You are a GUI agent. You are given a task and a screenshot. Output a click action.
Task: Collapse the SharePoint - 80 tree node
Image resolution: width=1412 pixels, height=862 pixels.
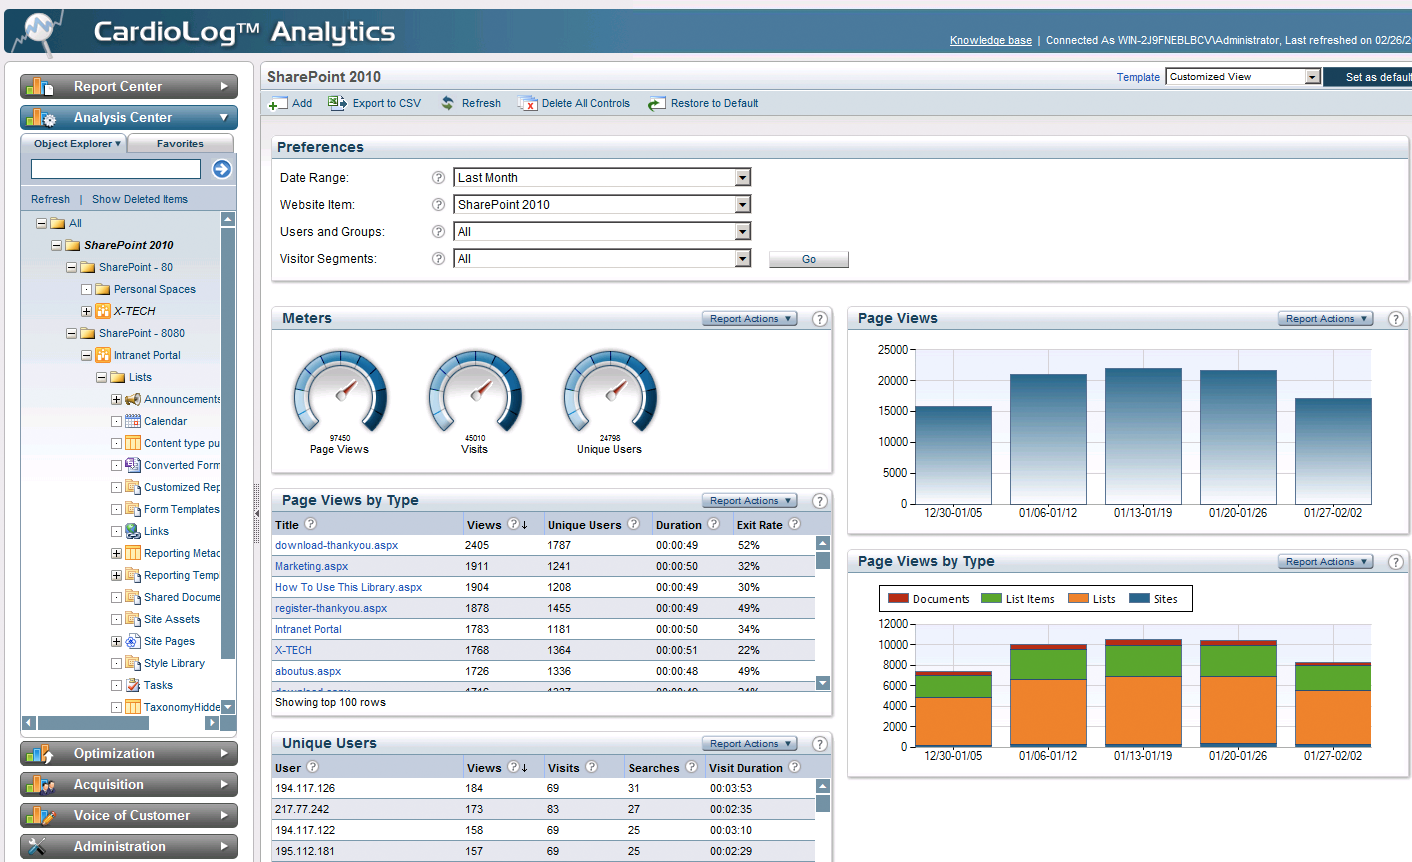(x=71, y=267)
